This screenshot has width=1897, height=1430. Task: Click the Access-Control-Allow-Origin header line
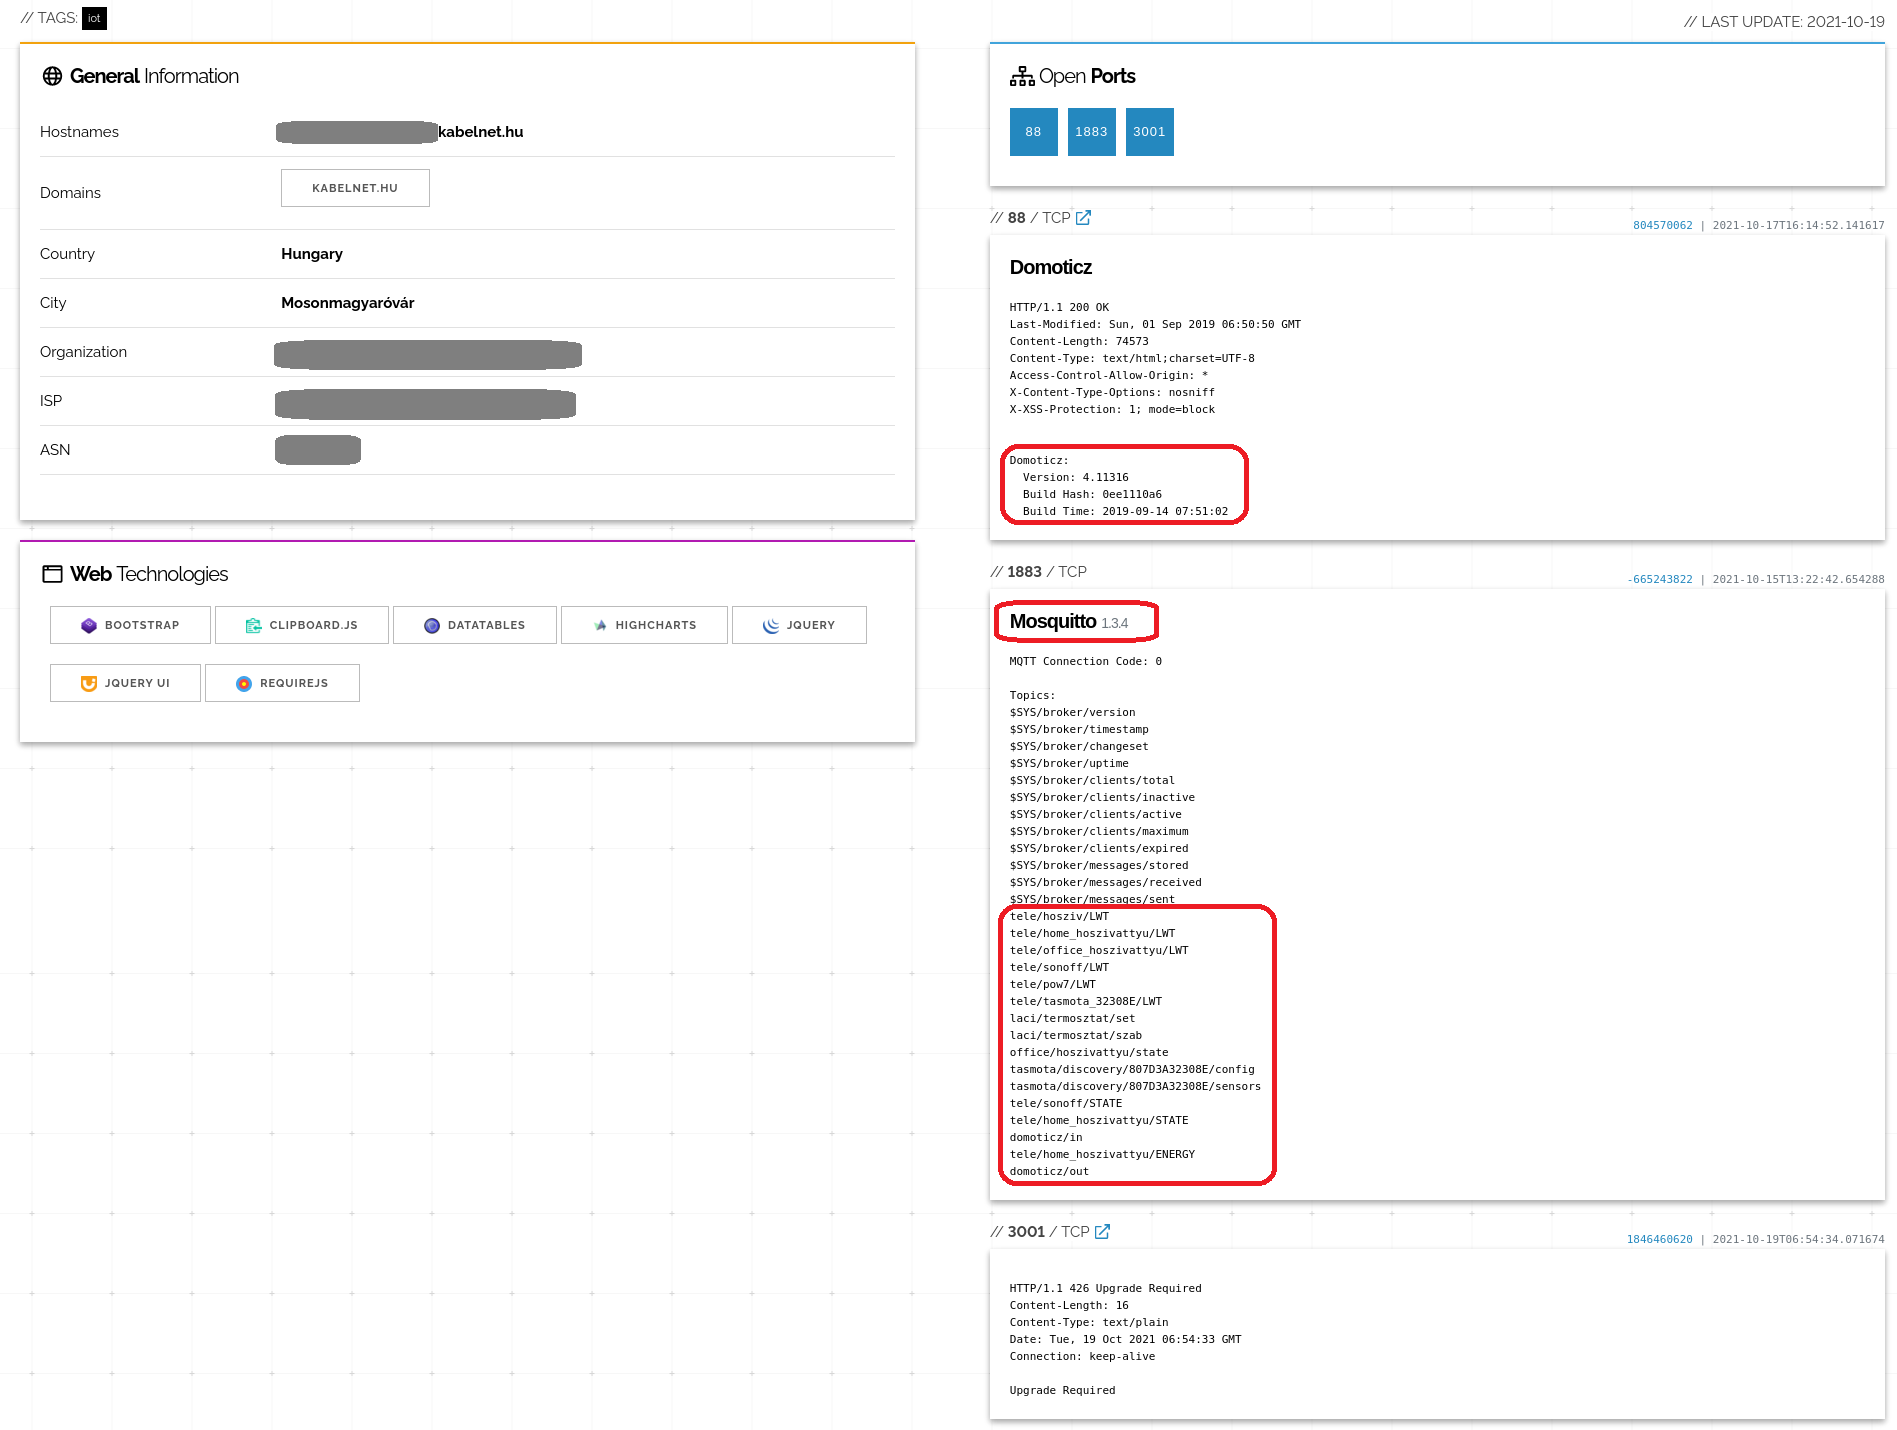pos(1109,375)
